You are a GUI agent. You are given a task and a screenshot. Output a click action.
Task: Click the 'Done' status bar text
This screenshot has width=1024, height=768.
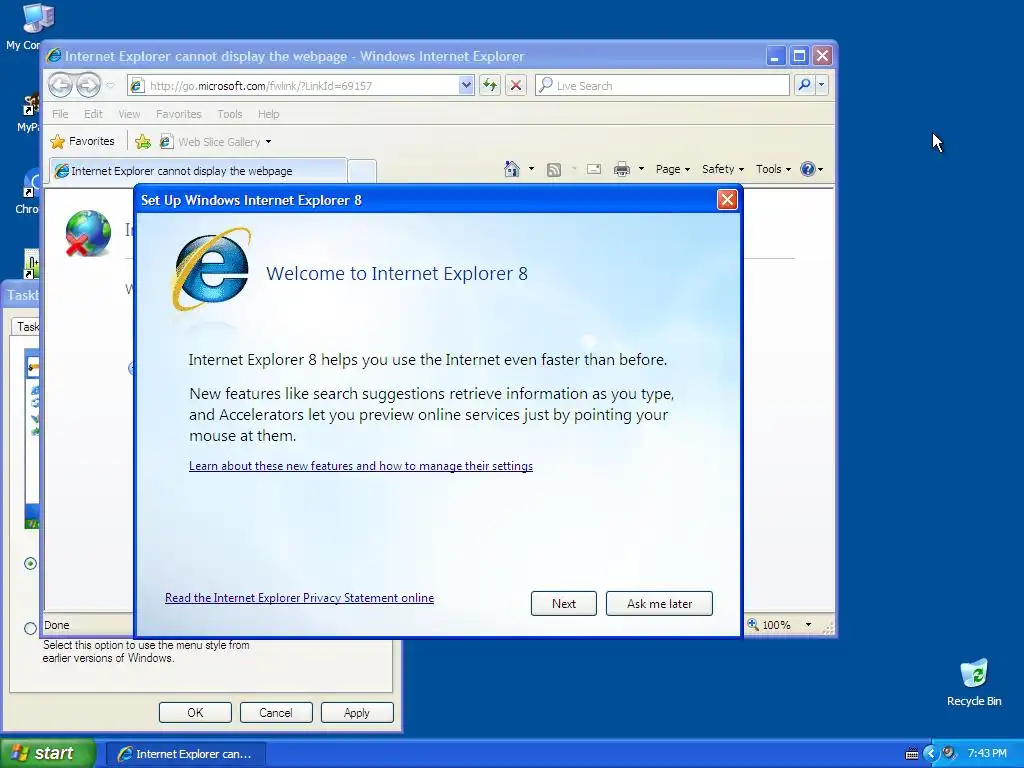[57, 625]
